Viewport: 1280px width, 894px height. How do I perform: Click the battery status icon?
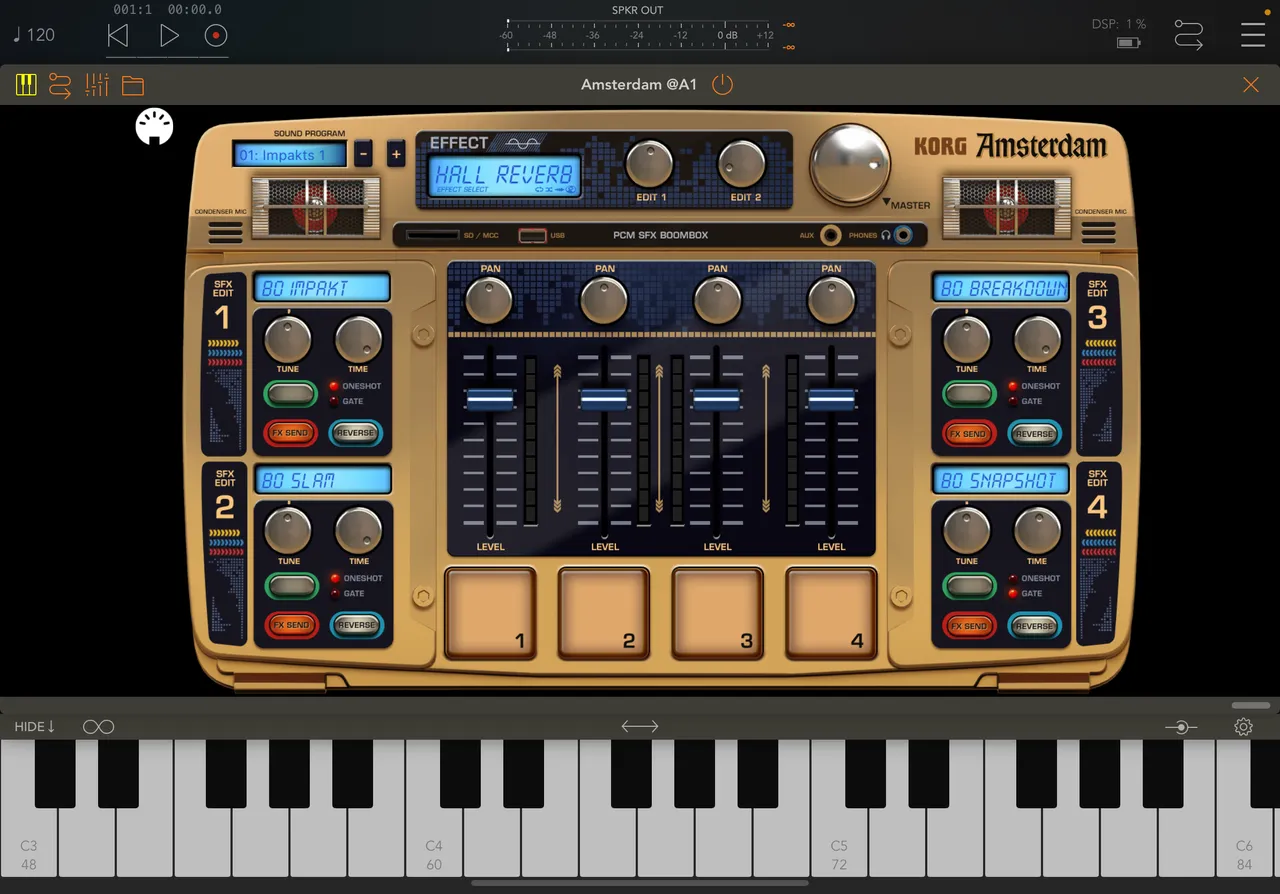click(1129, 43)
